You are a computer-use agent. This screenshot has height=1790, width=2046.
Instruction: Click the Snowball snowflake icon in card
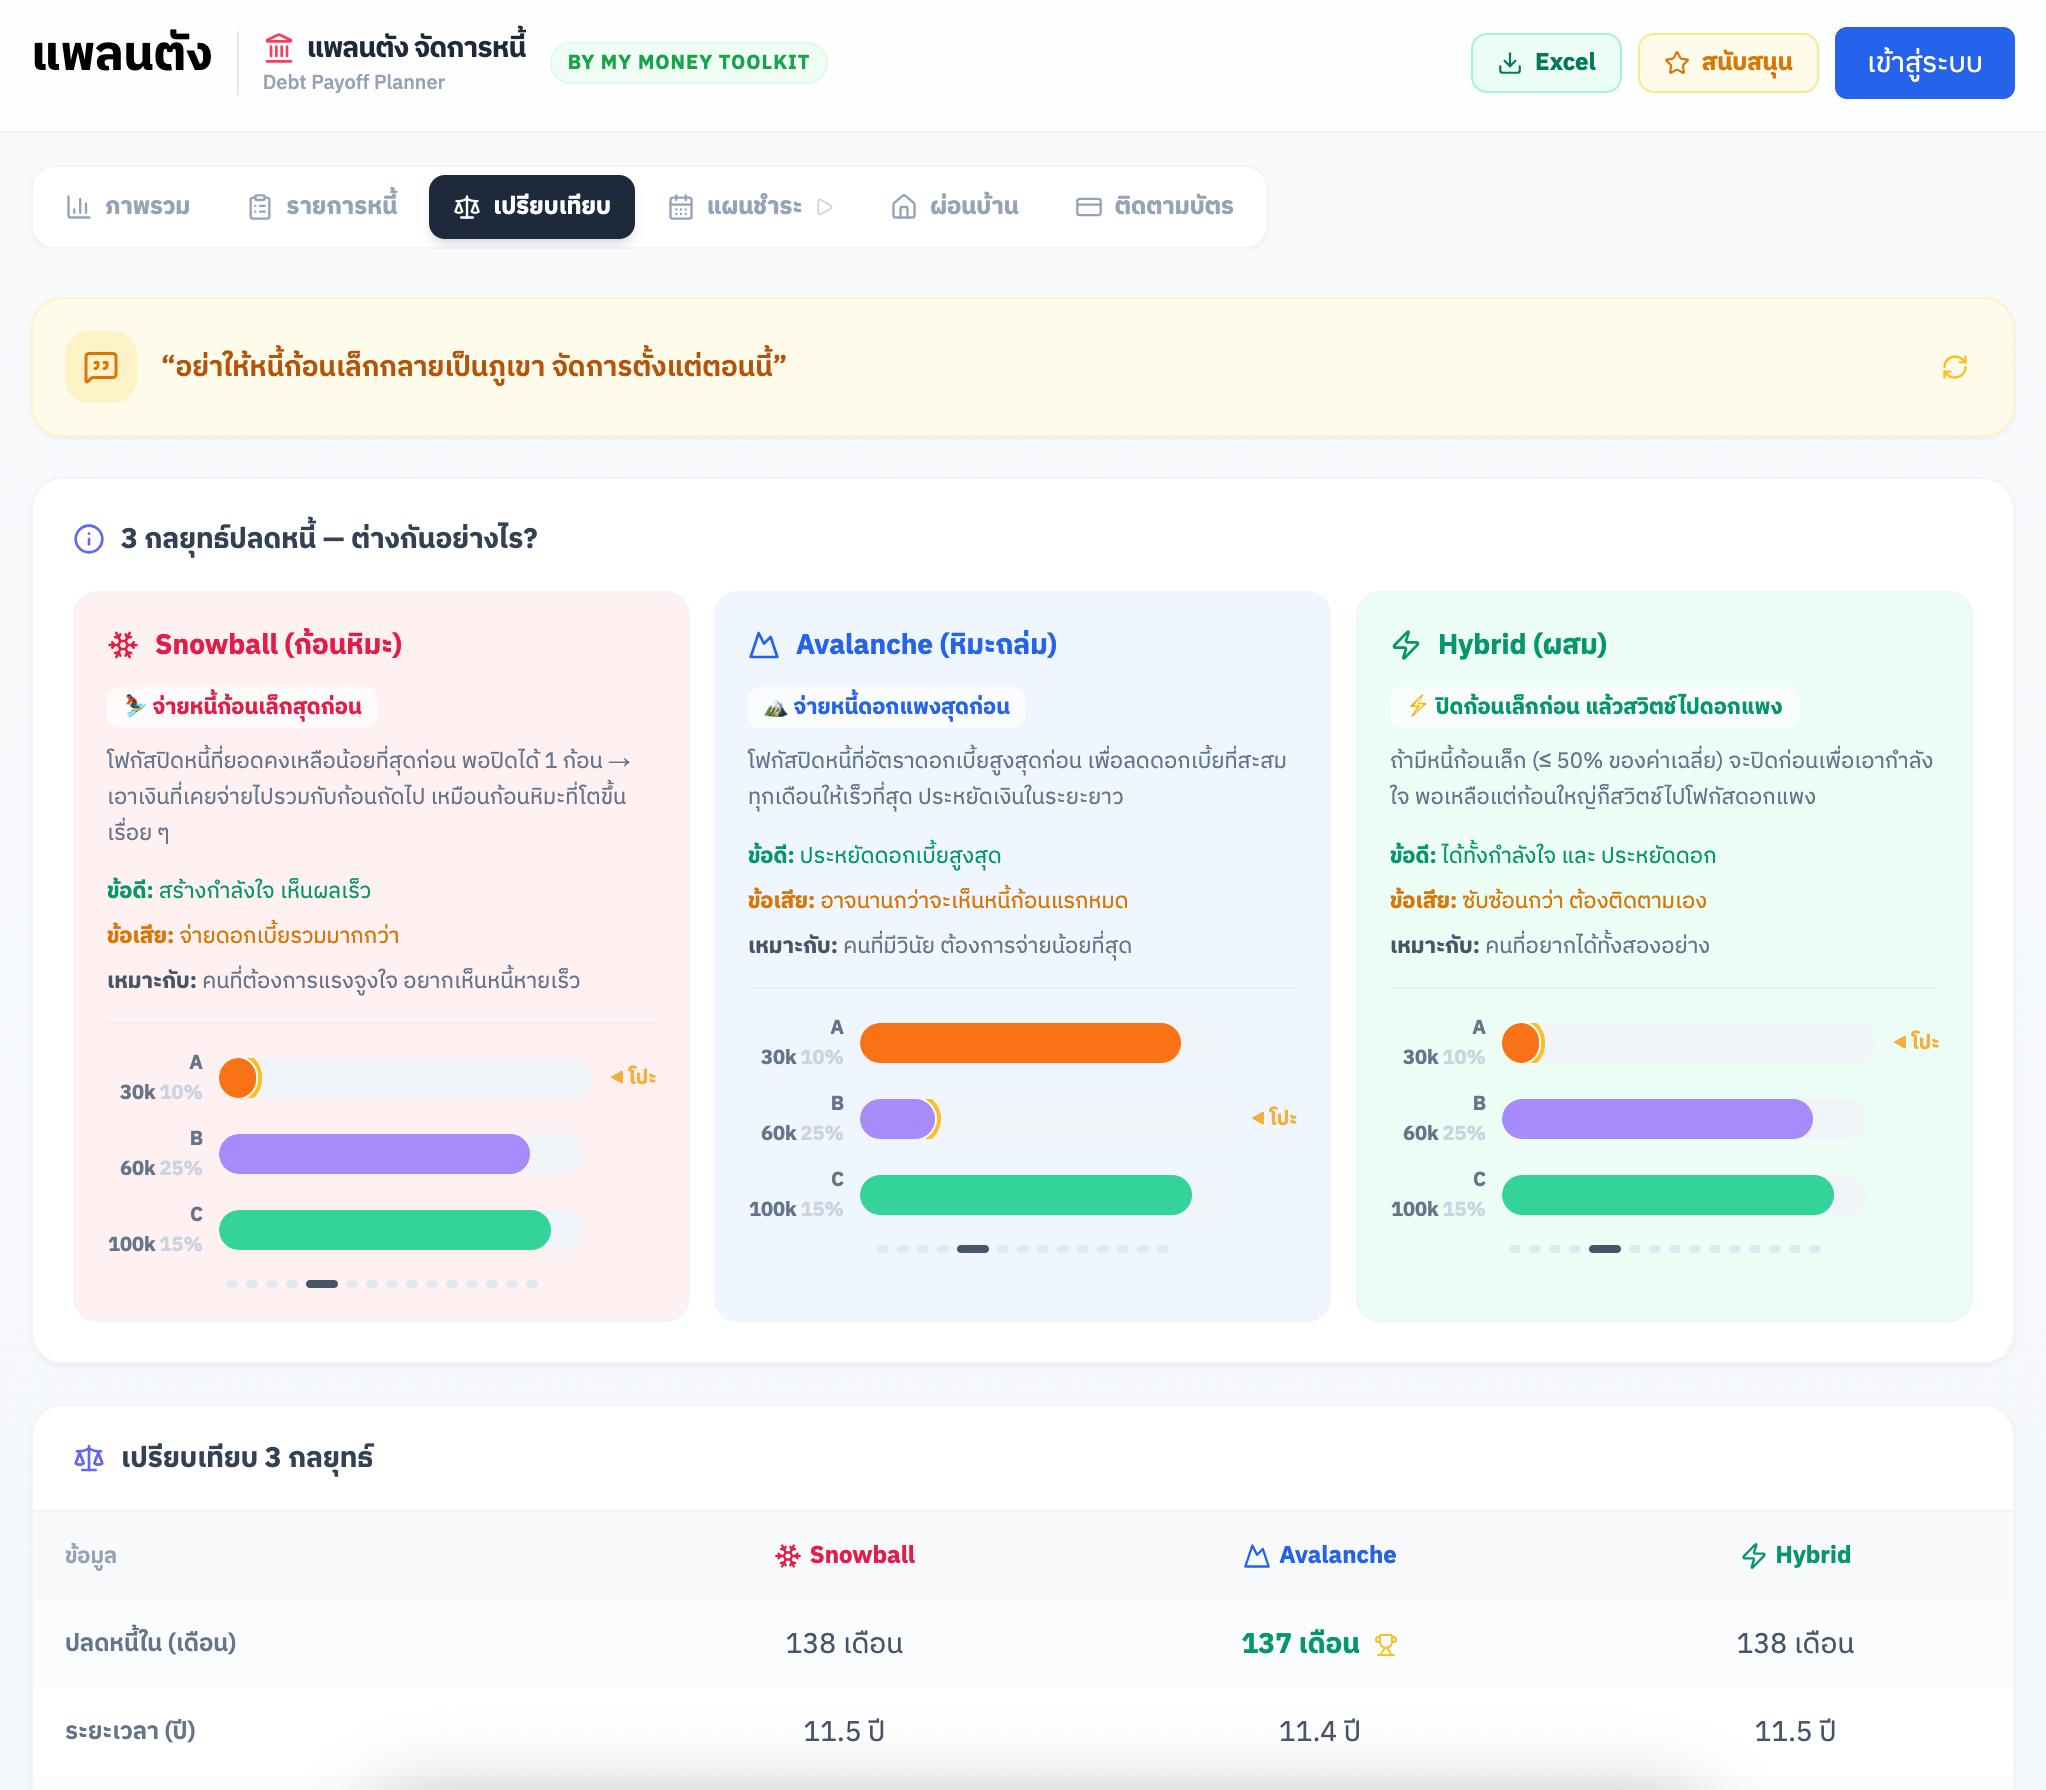pos(123,645)
